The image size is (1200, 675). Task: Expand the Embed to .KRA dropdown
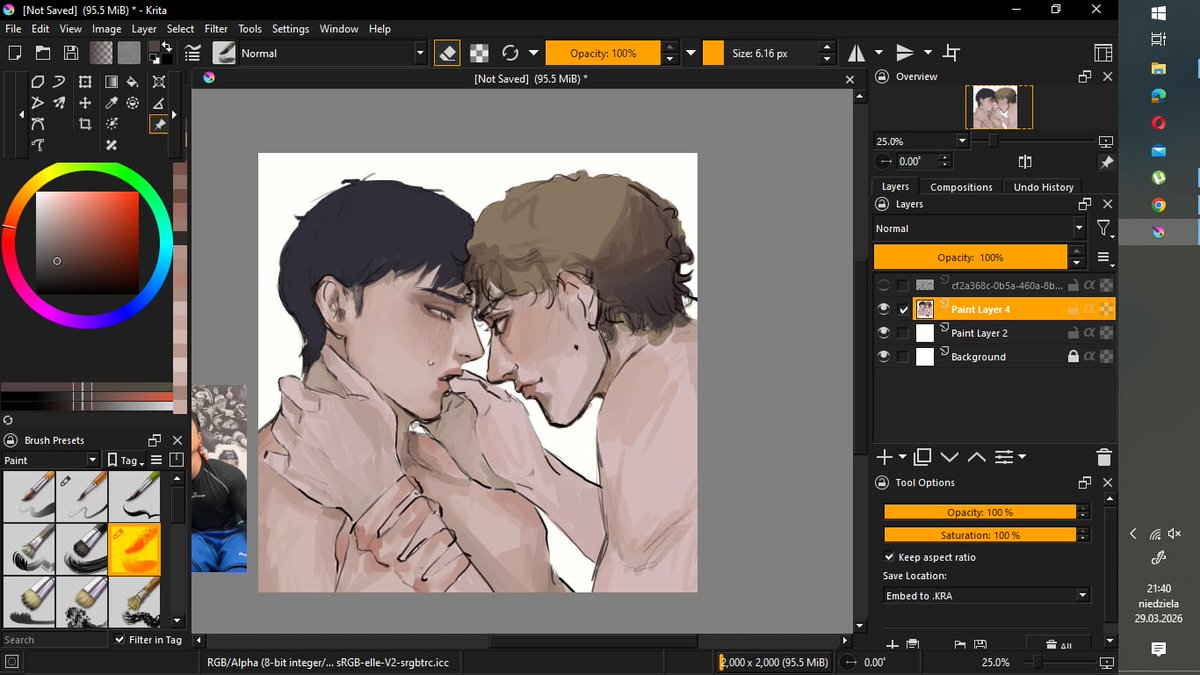[x=987, y=595]
